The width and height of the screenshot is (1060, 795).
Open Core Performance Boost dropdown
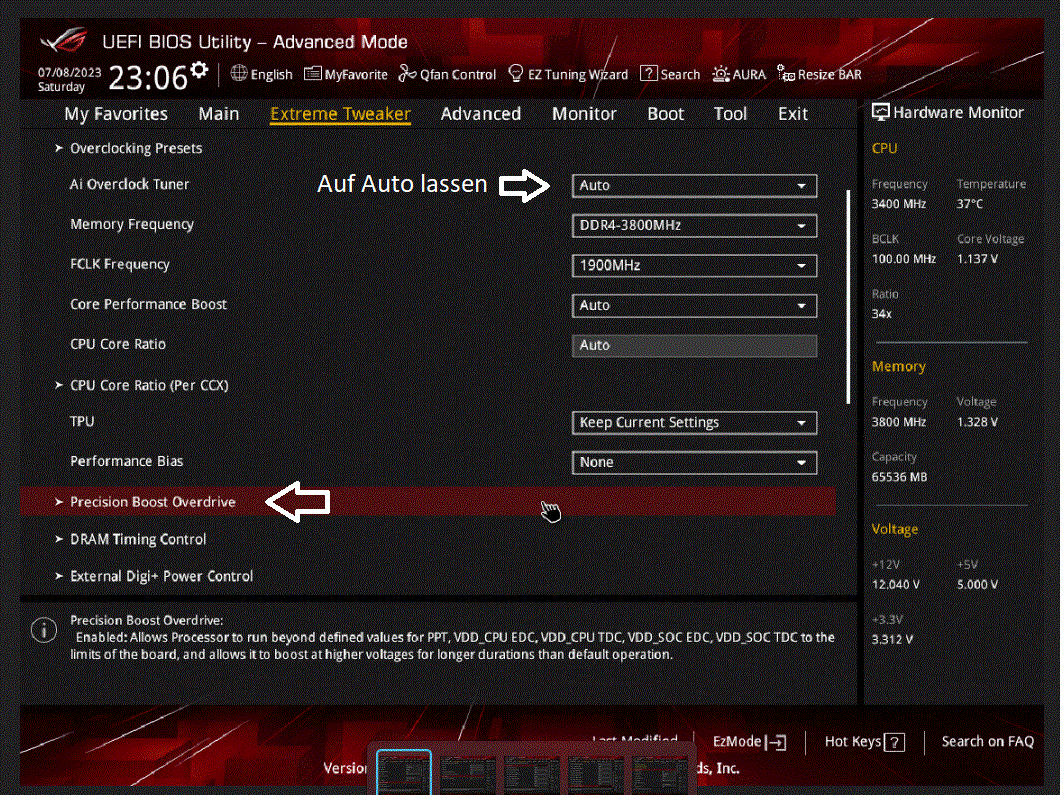(694, 305)
